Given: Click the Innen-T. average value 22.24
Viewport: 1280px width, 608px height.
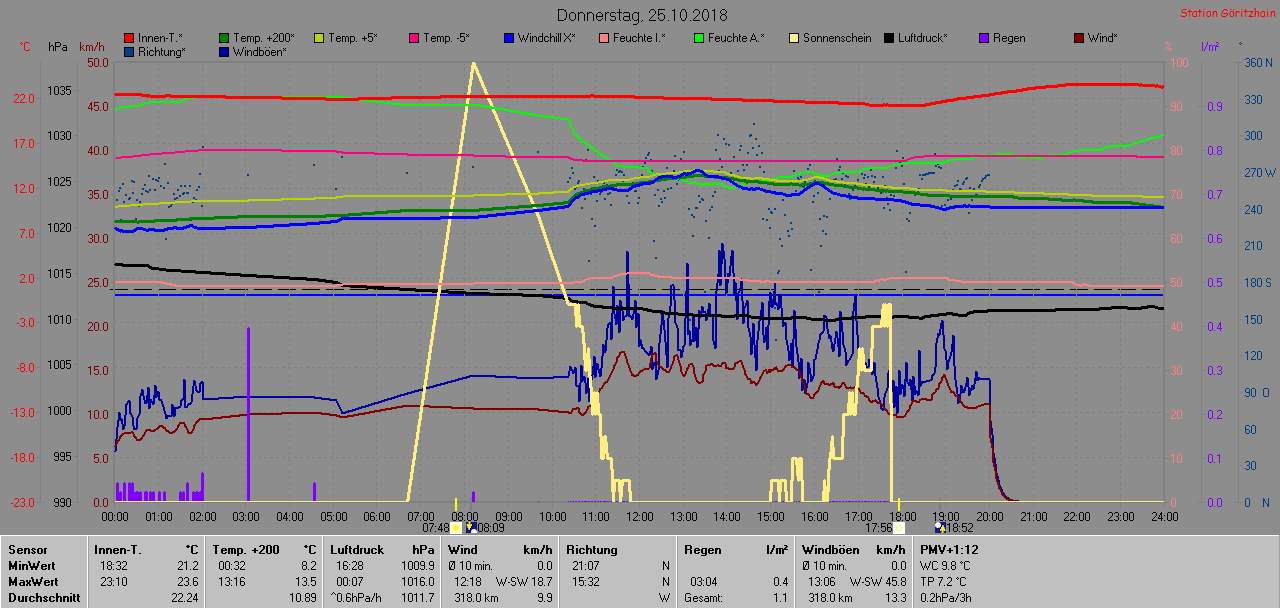Looking at the screenshot, I should 185,597.
